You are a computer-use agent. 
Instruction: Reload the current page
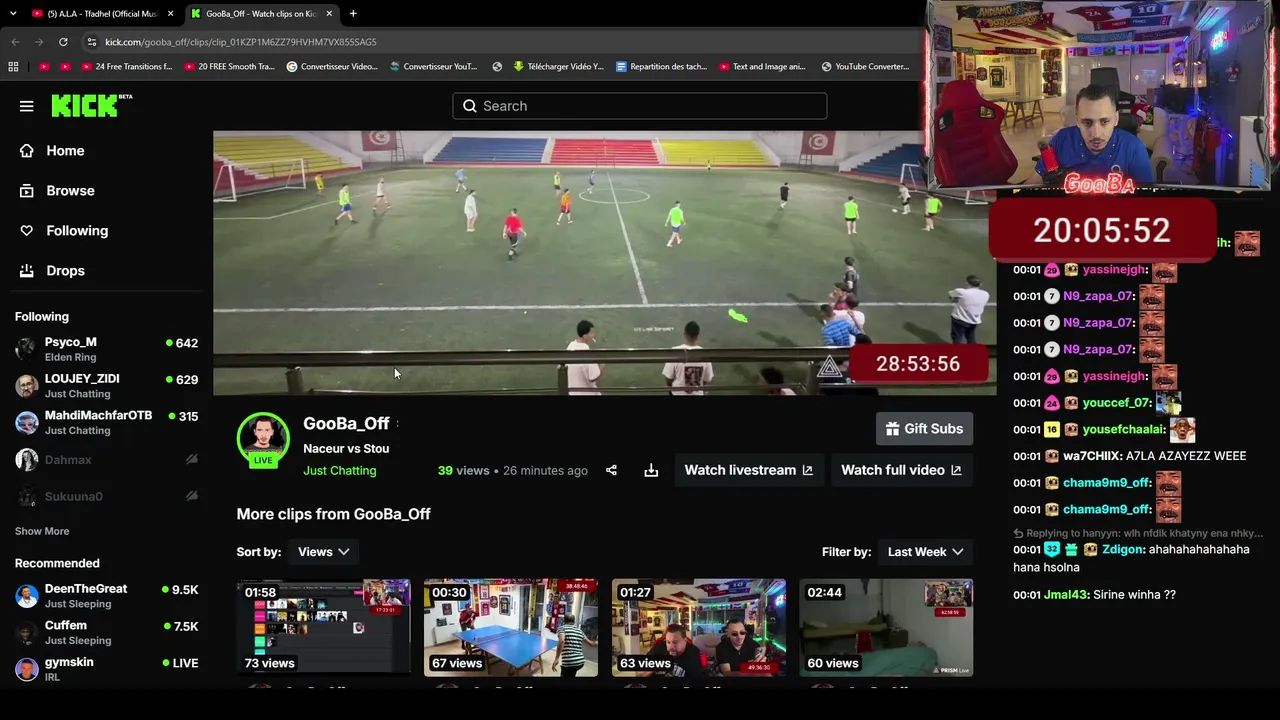(63, 42)
